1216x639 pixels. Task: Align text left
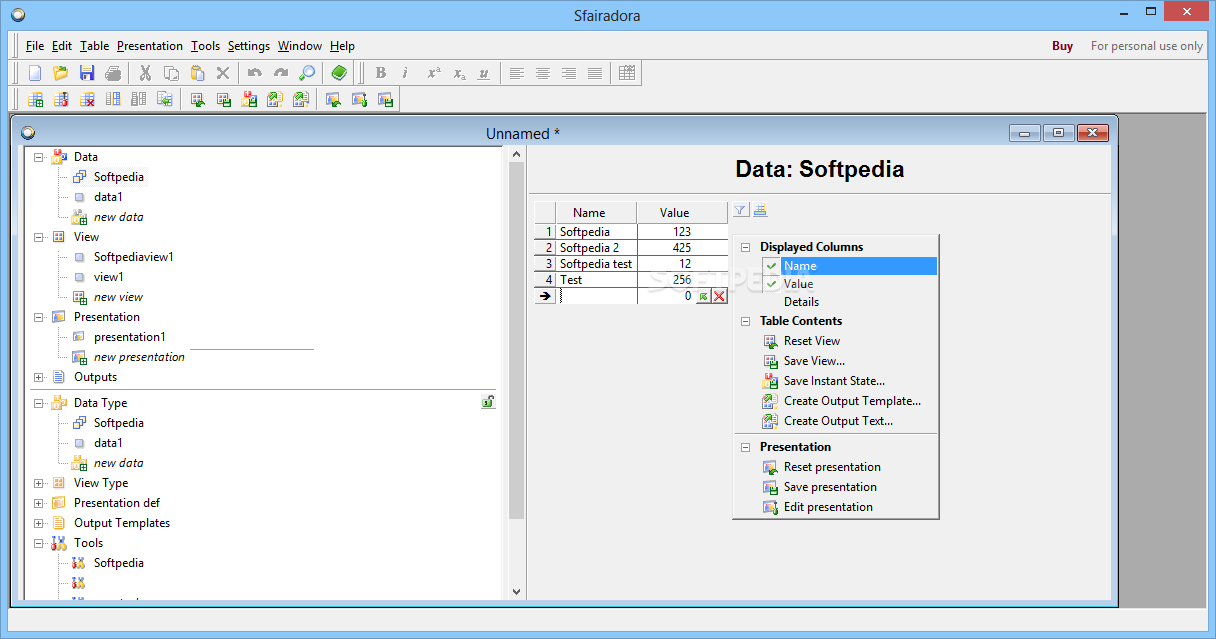point(517,73)
